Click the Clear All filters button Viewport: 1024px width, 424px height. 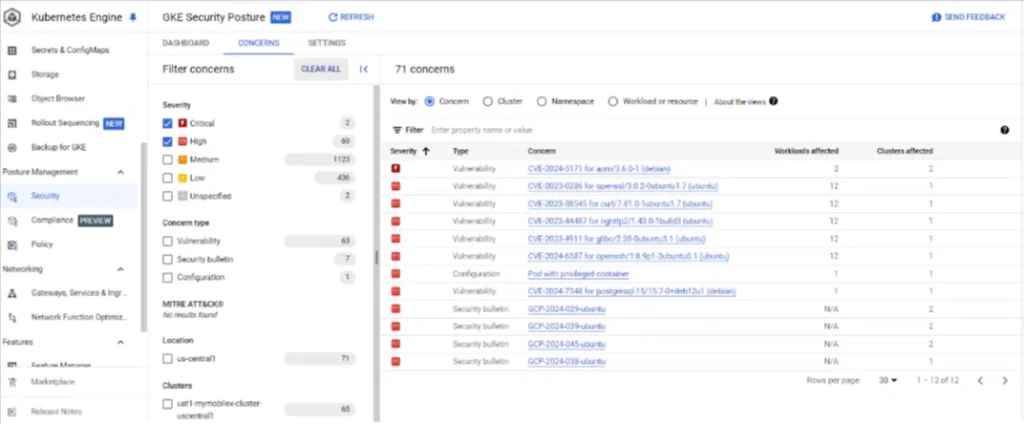click(321, 69)
